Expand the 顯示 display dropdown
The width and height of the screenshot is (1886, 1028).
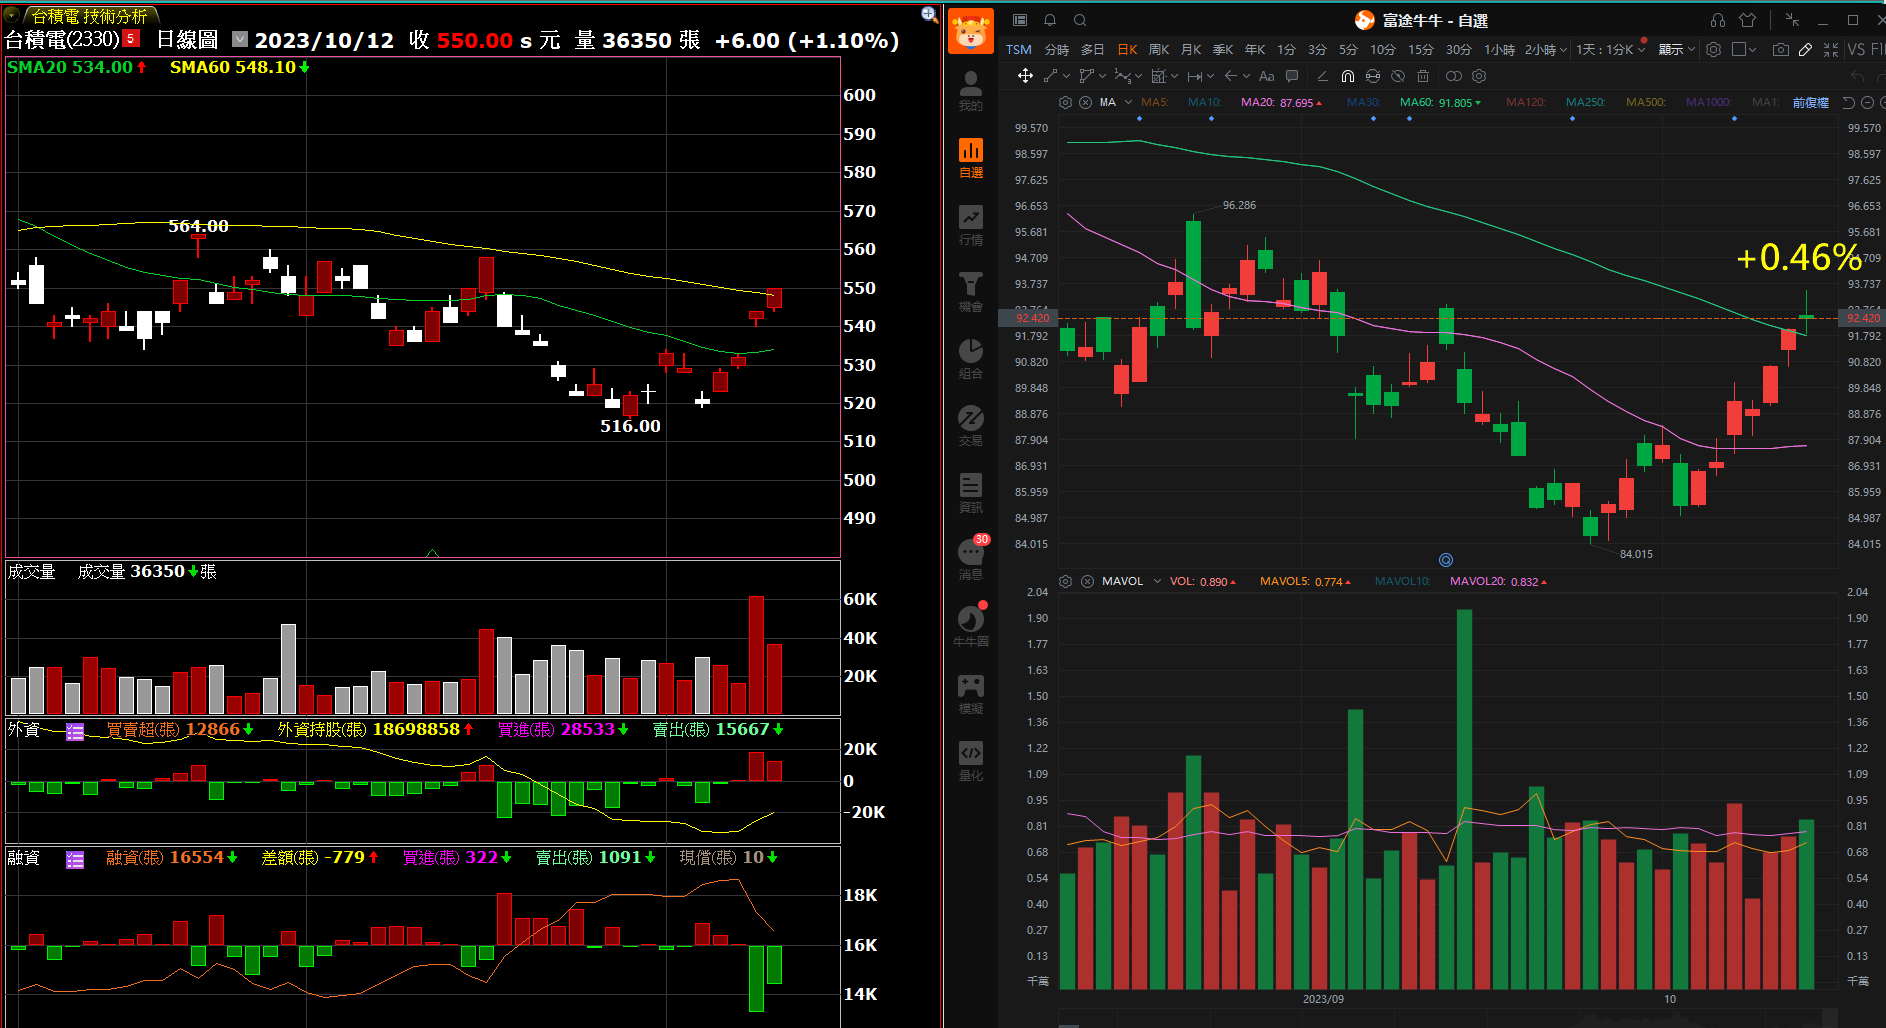1676,50
